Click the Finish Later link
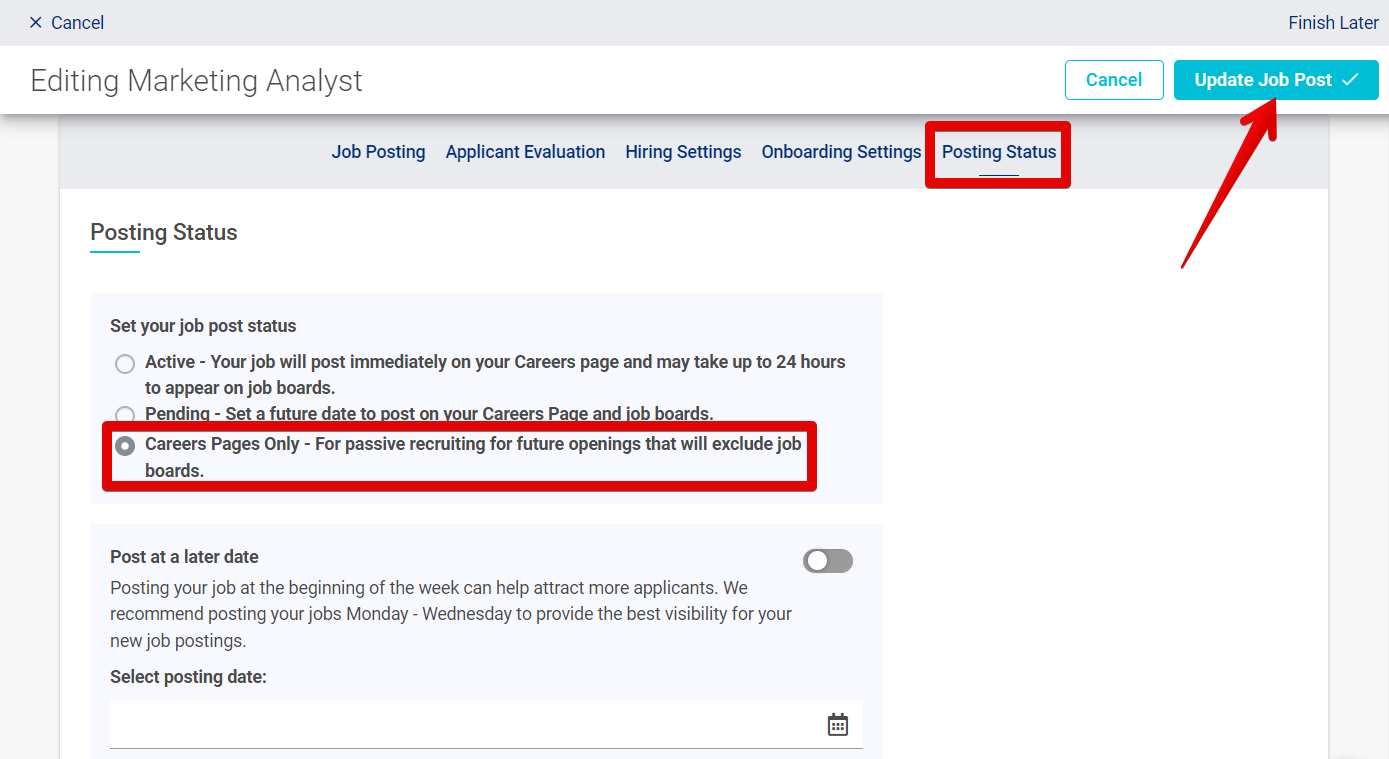The height and width of the screenshot is (759, 1389). click(1333, 22)
